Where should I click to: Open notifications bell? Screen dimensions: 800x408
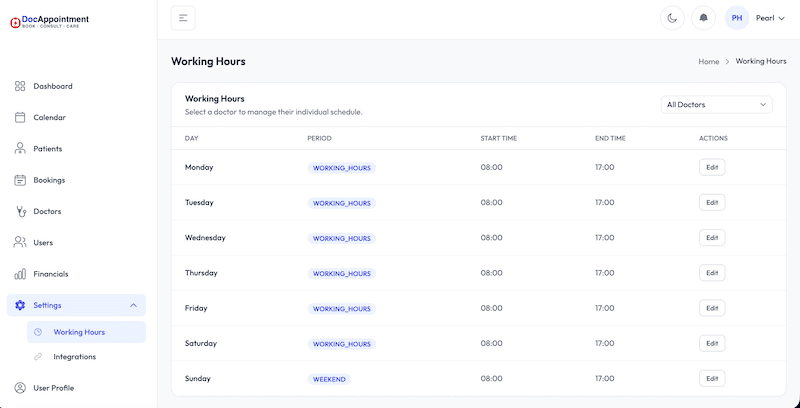[704, 18]
